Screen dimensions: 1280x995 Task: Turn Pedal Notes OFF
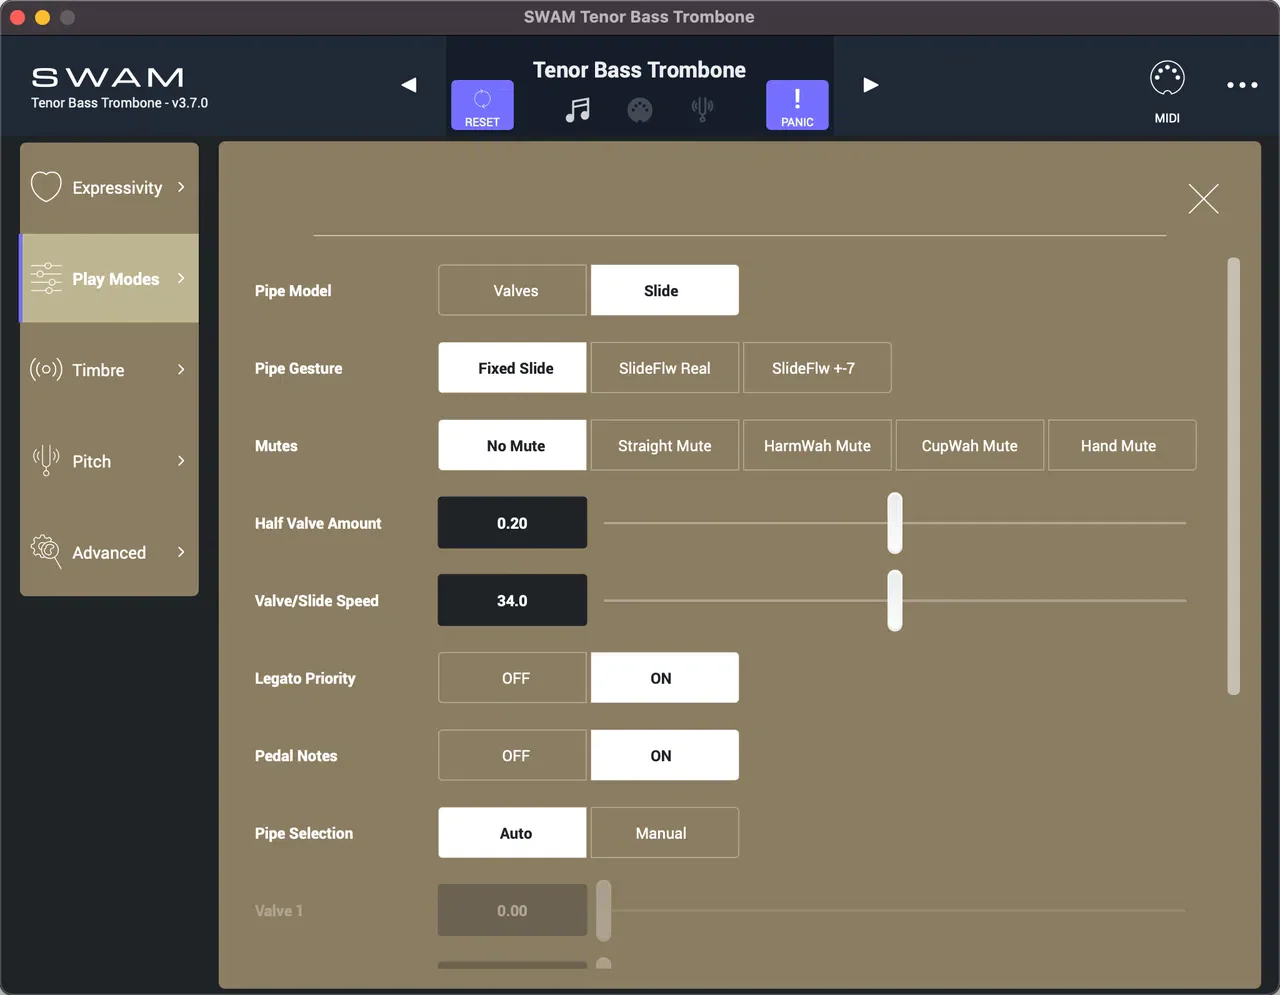[x=513, y=755]
